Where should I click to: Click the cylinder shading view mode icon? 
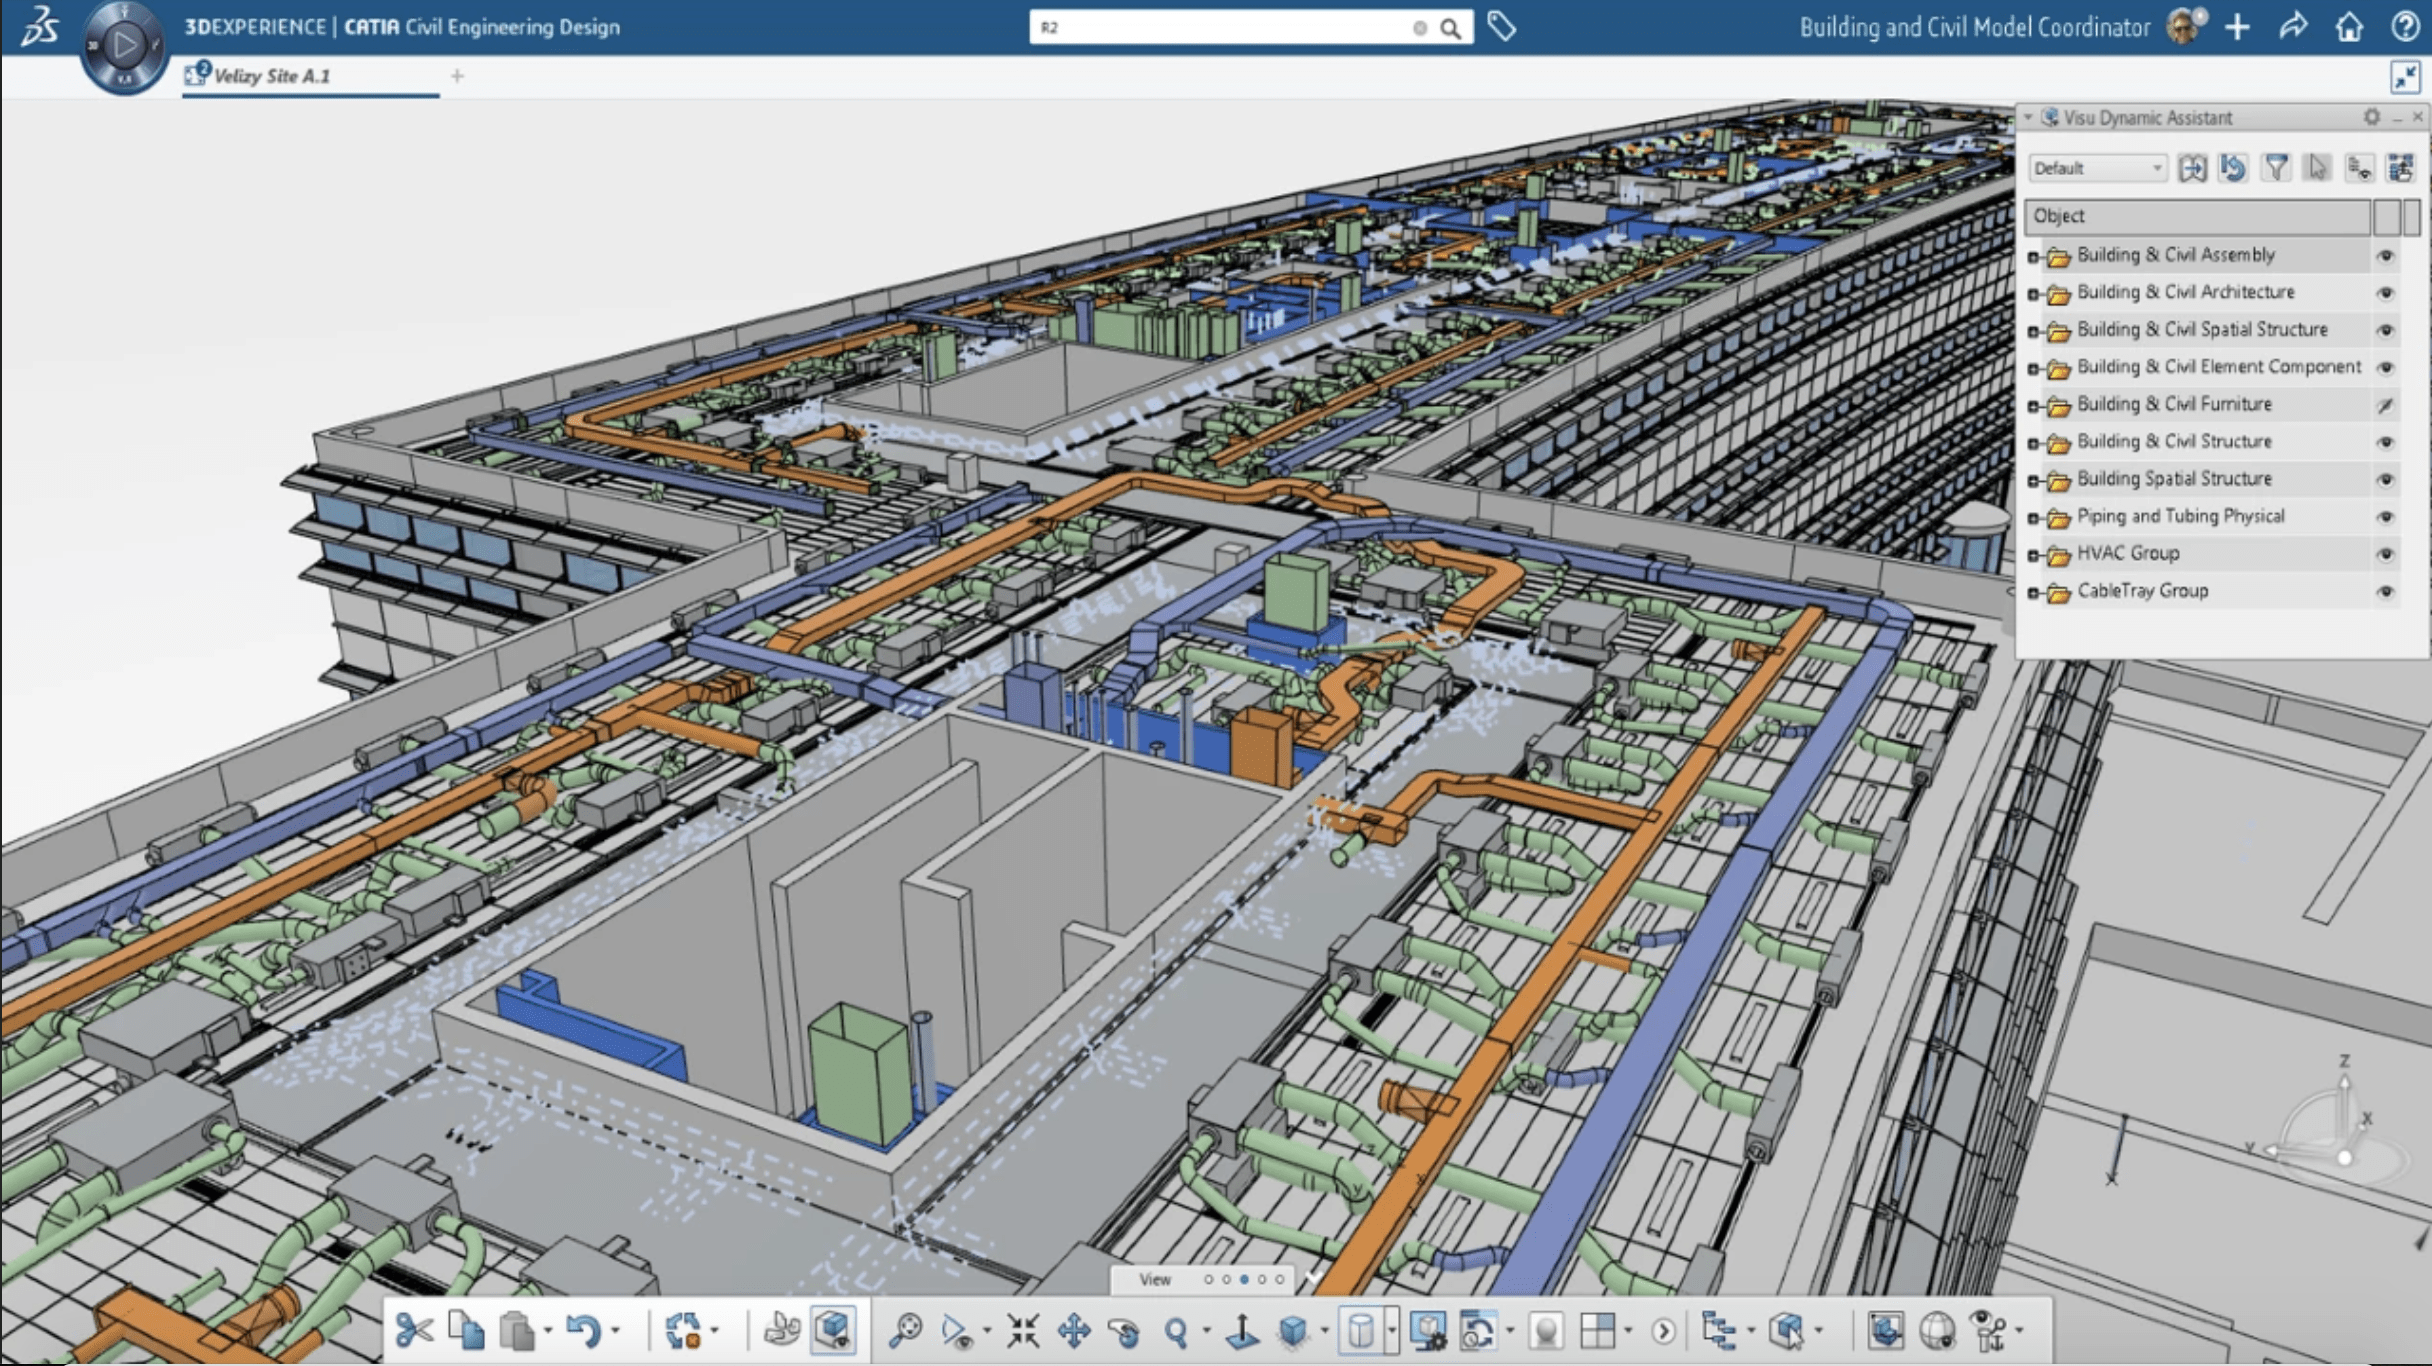(1361, 1331)
